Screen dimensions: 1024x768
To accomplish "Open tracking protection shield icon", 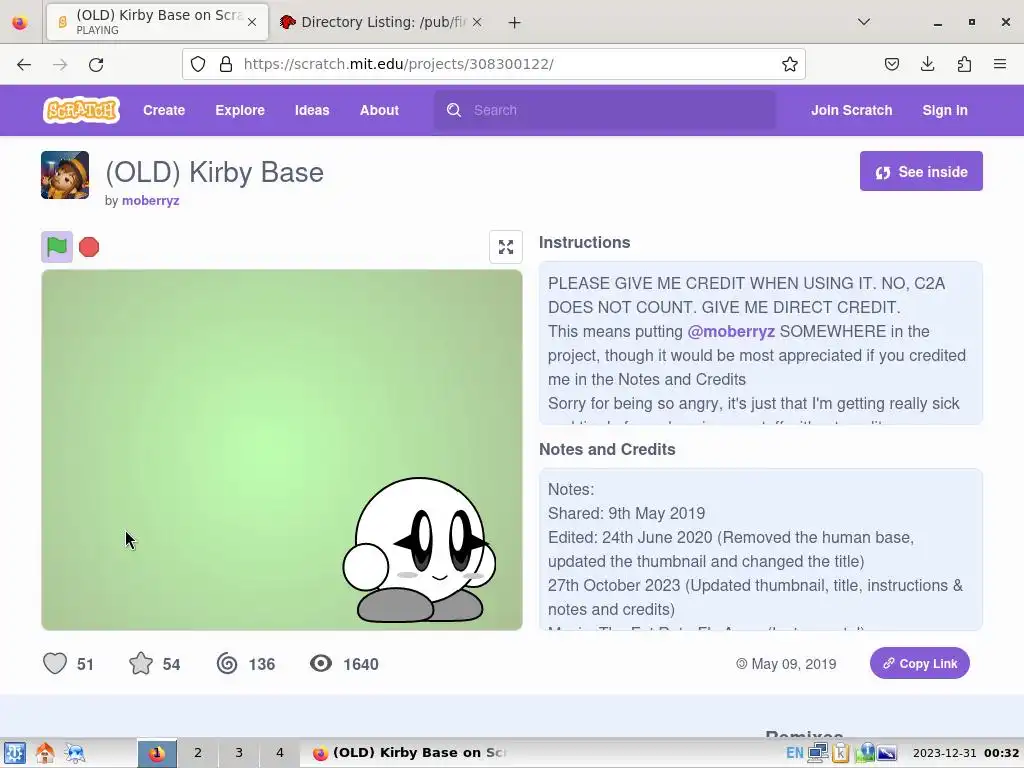I will coord(198,64).
